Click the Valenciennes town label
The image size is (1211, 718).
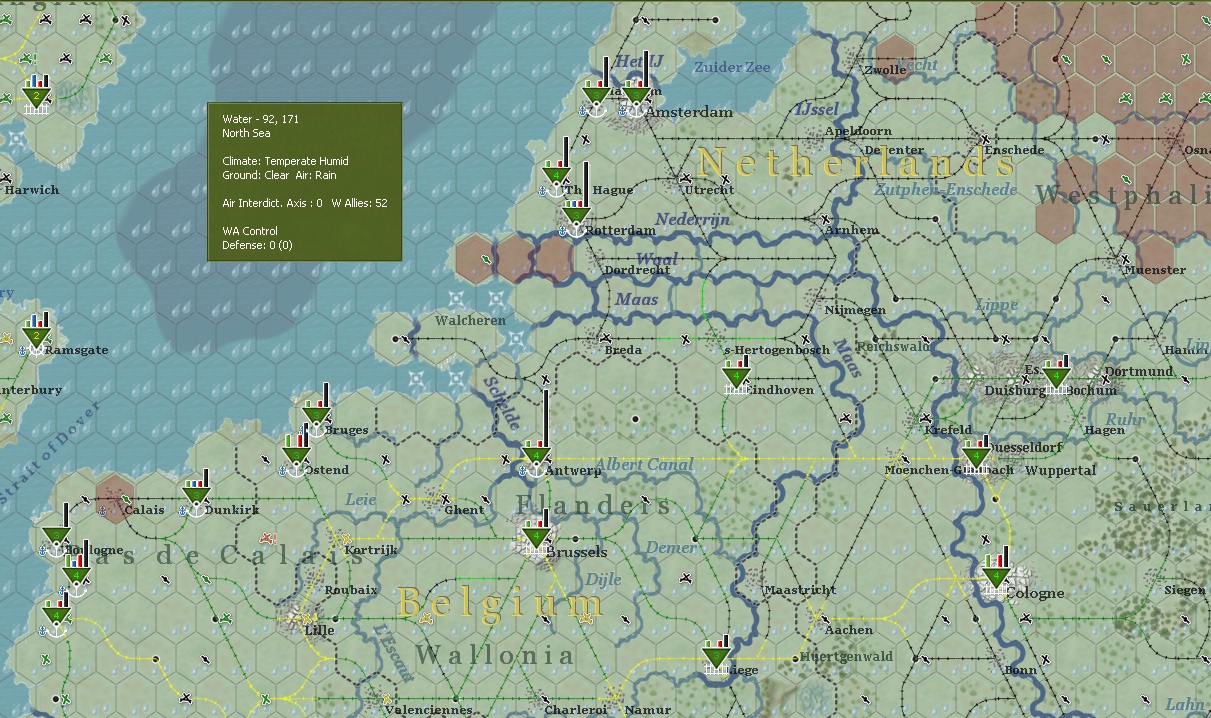tap(429, 710)
